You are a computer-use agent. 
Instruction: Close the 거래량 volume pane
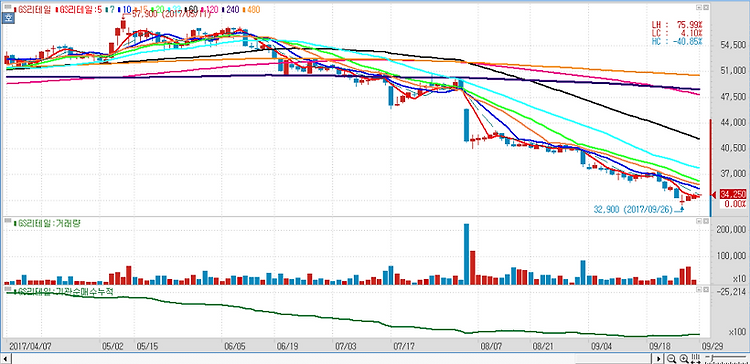[705, 221]
